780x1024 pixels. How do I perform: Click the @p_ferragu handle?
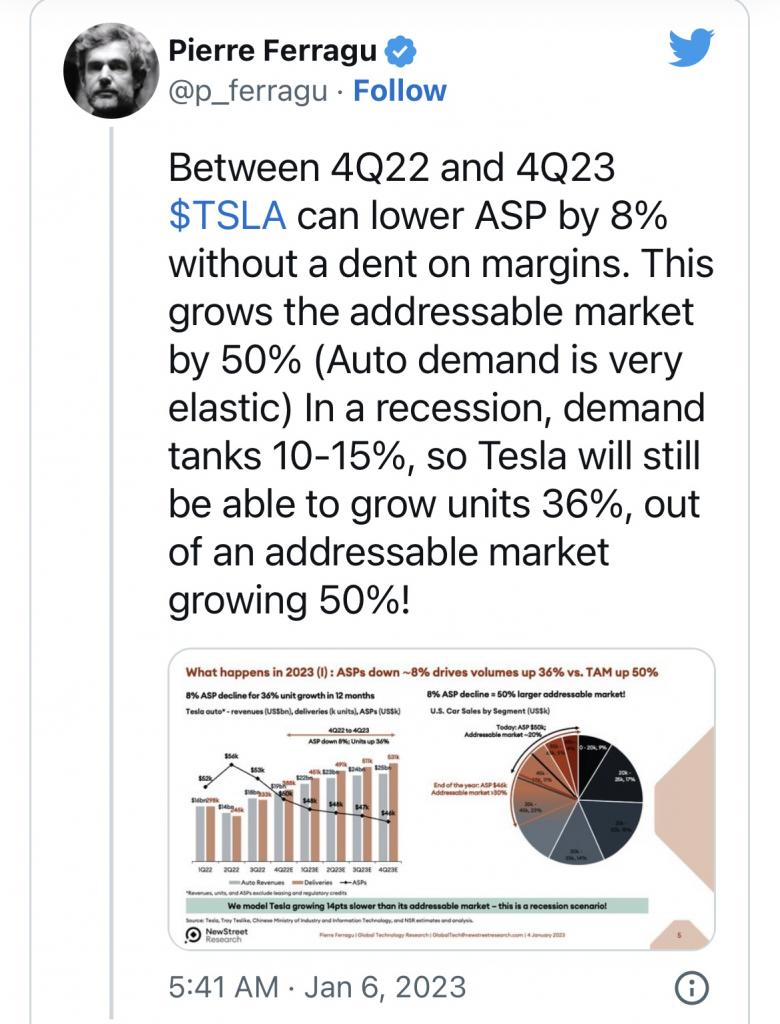click(248, 91)
